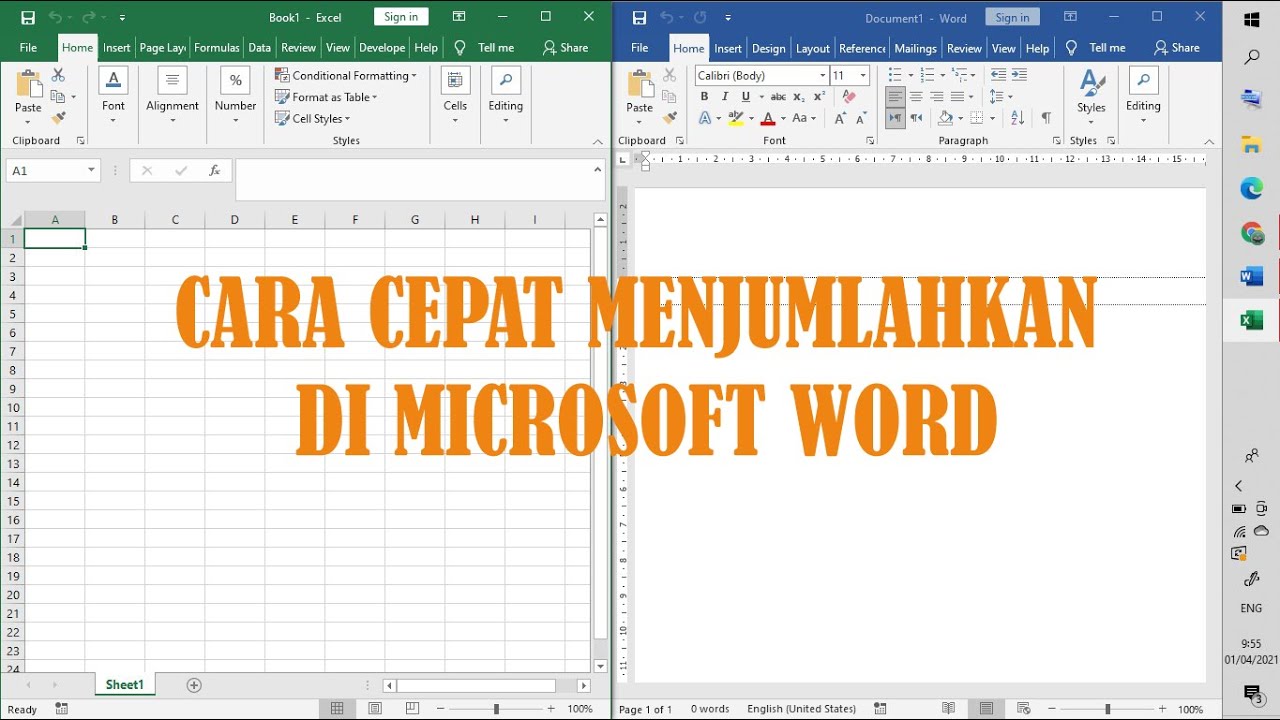Image resolution: width=1280 pixels, height=720 pixels.
Task: Click Increase Indent icon in Word
Action: [x=1019, y=75]
